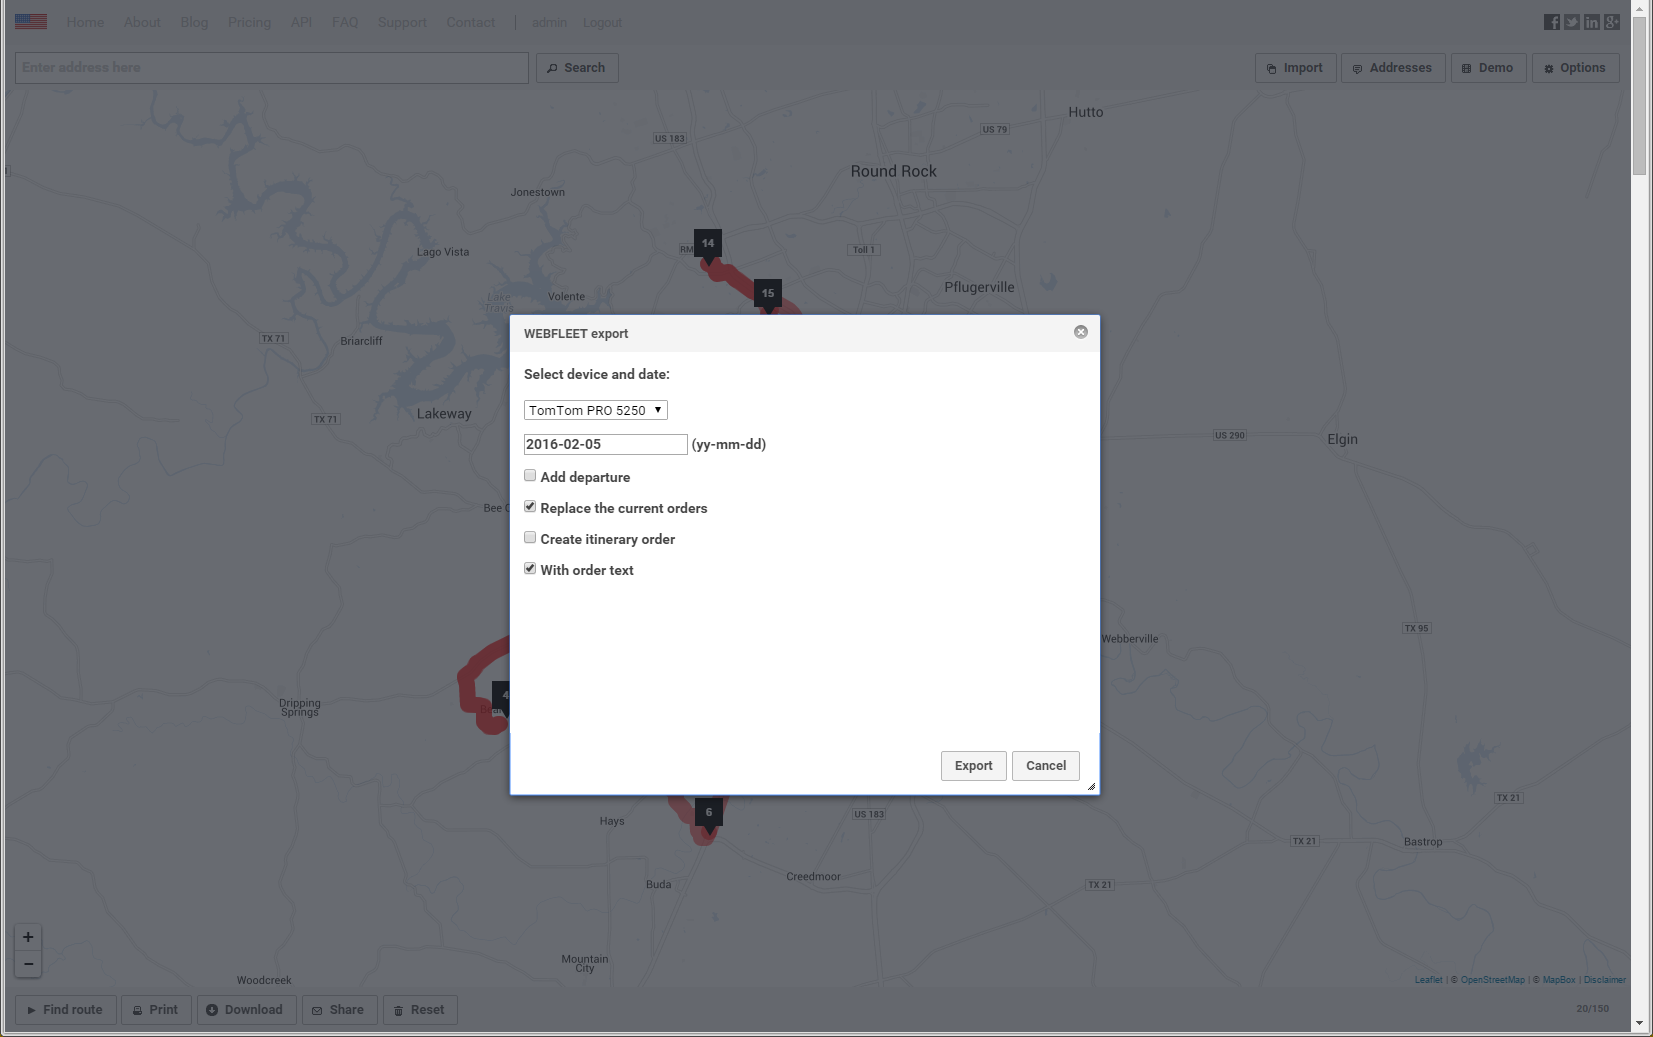Open the Pricing page

coord(249,22)
